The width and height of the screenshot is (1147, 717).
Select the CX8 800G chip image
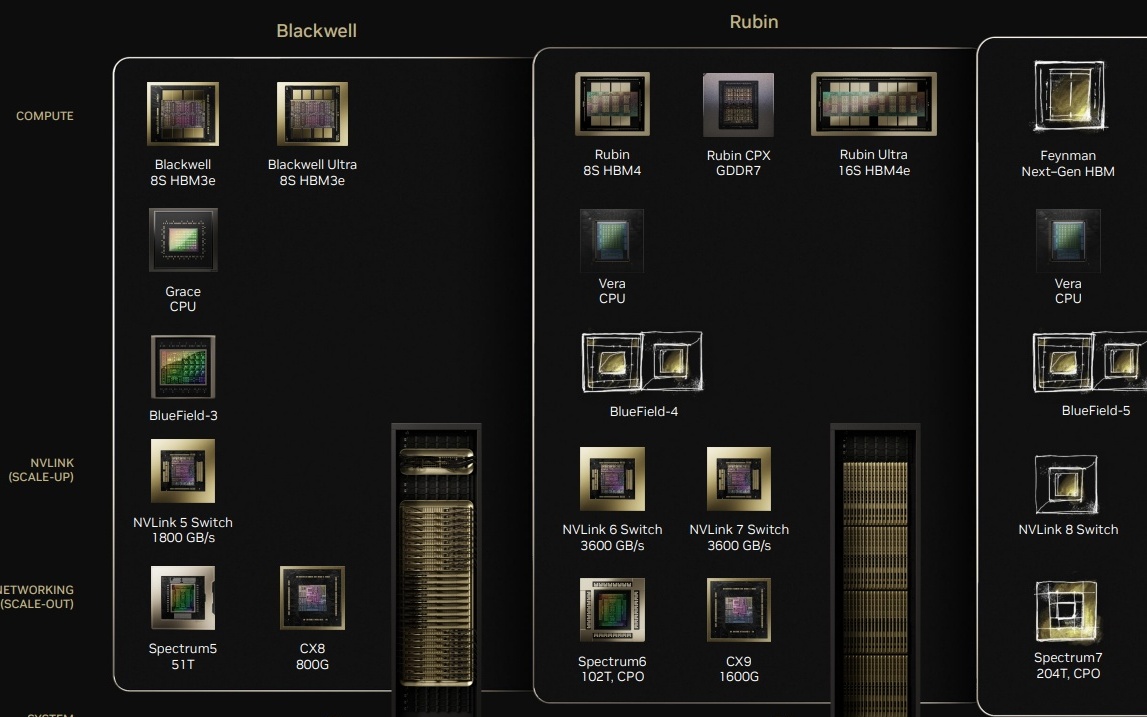312,598
